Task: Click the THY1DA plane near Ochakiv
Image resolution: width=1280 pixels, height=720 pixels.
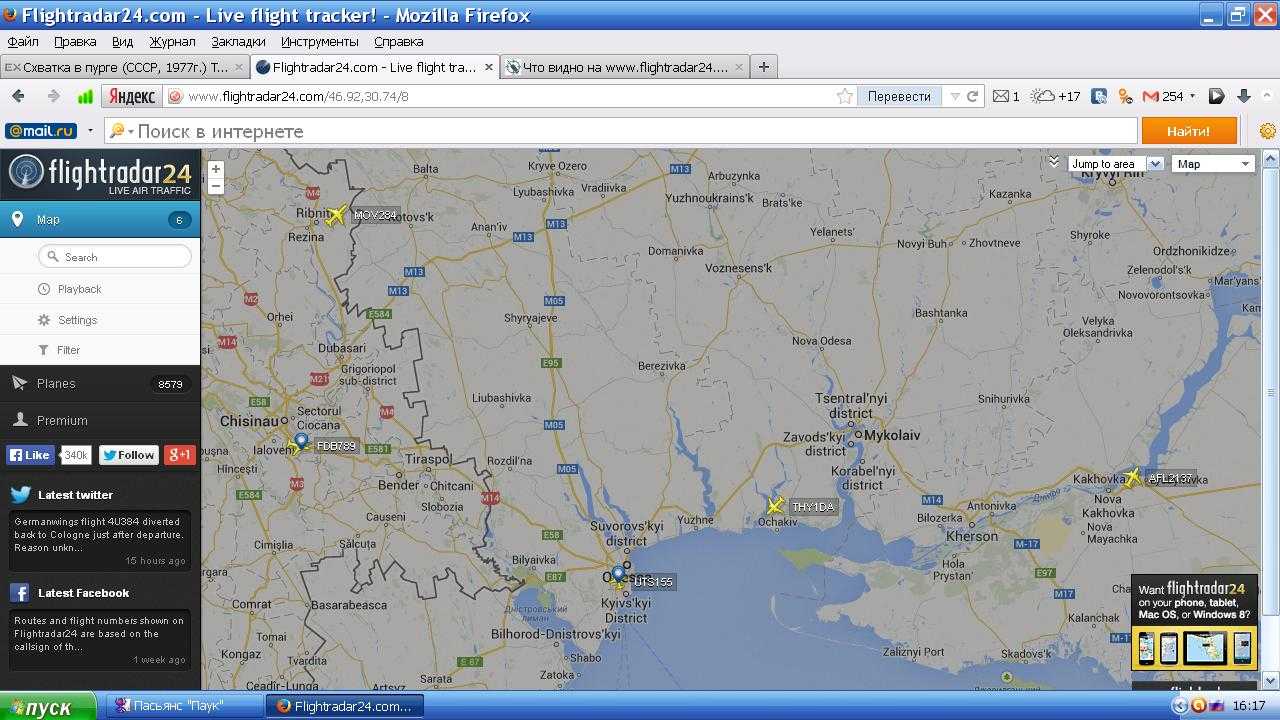Action: [775, 506]
